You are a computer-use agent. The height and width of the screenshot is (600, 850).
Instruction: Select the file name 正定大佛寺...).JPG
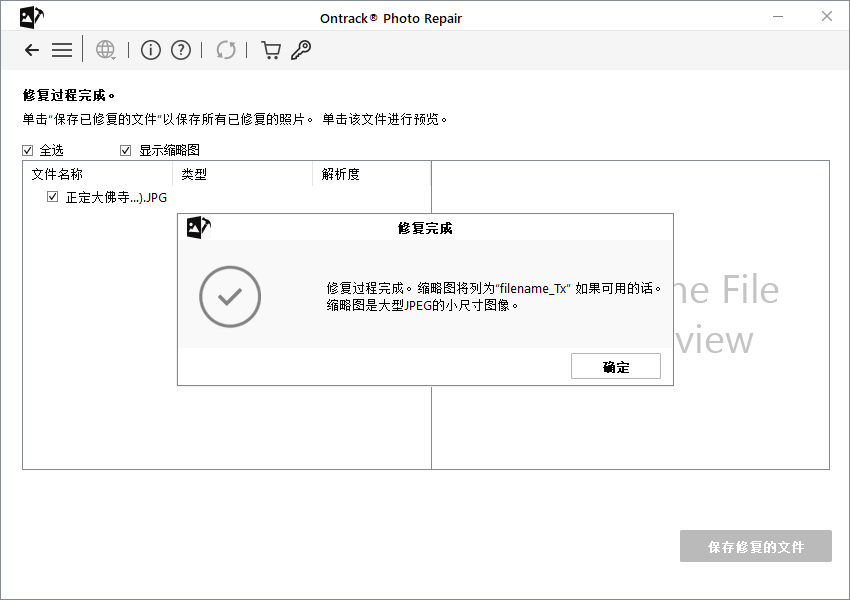coord(116,197)
